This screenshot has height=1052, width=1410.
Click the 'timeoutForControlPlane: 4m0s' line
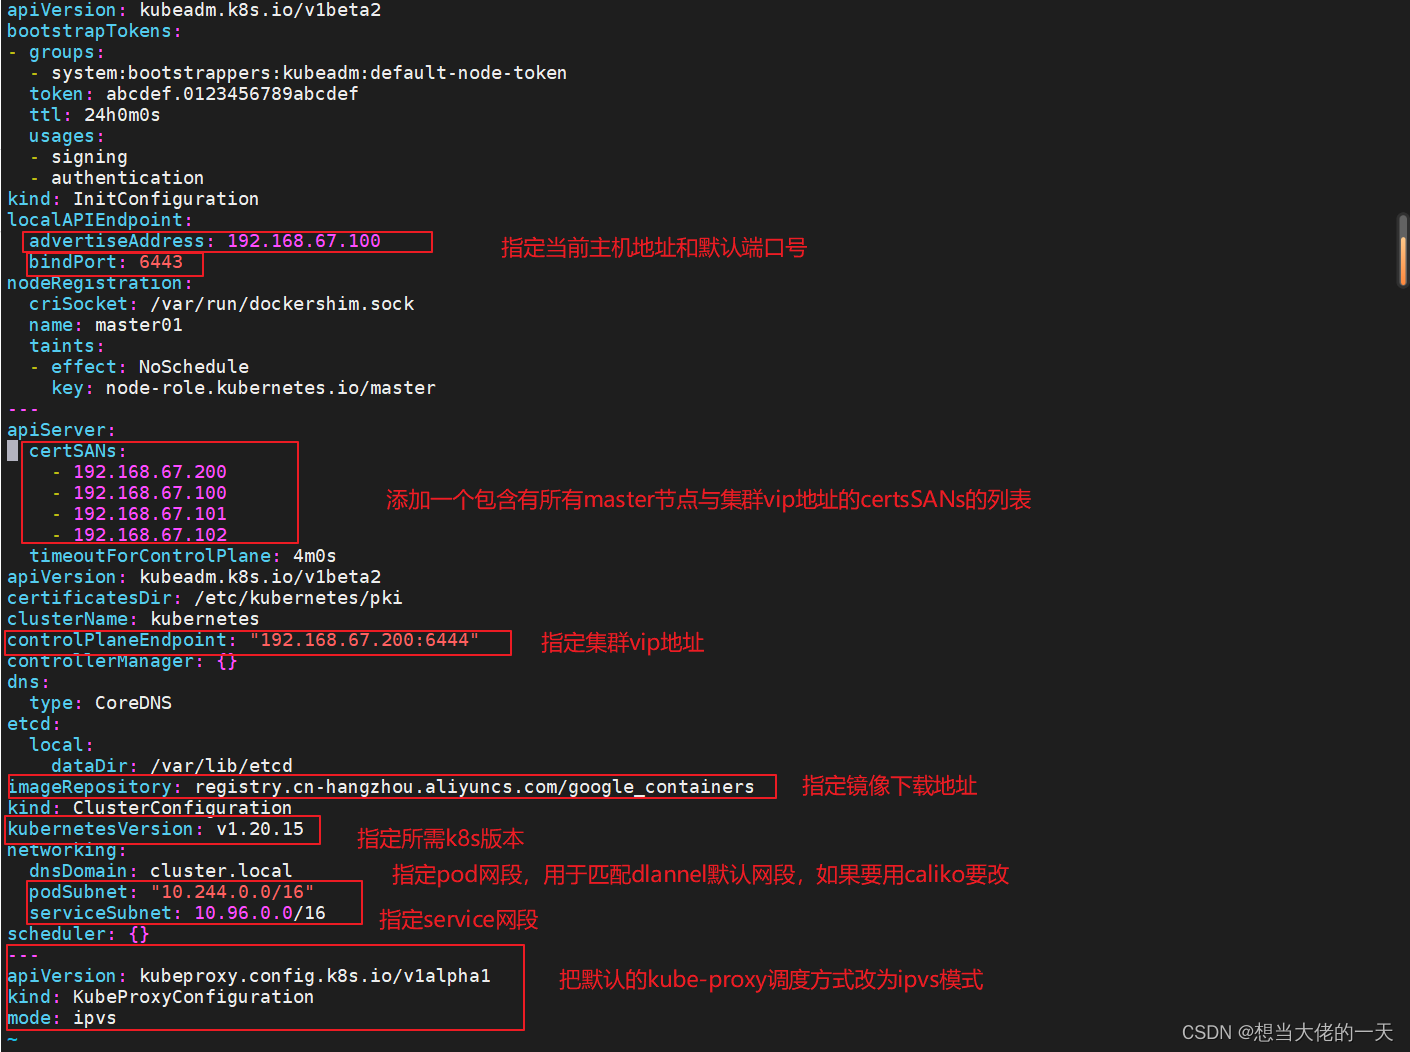click(182, 556)
